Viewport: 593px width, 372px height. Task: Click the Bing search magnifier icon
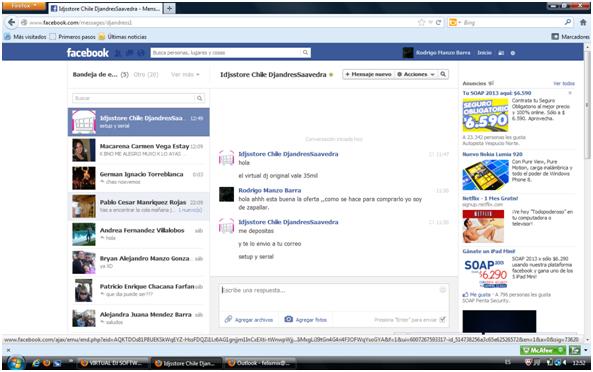(x=568, y=22)
